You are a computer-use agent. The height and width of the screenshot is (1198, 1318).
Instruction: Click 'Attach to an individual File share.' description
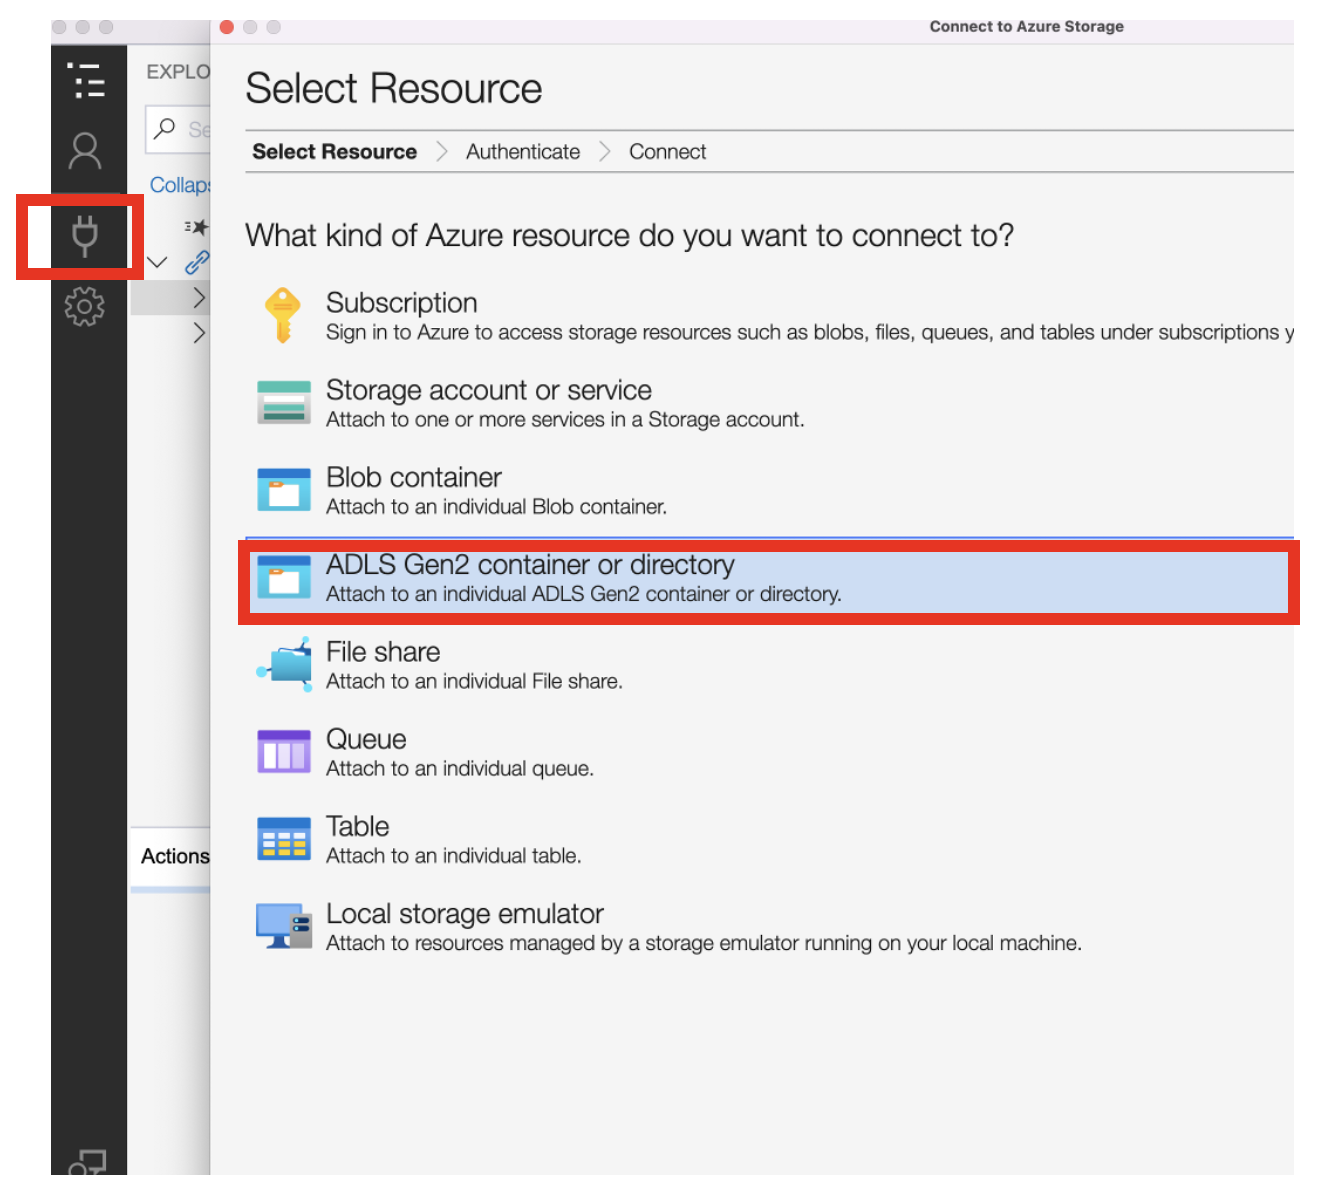474,682
